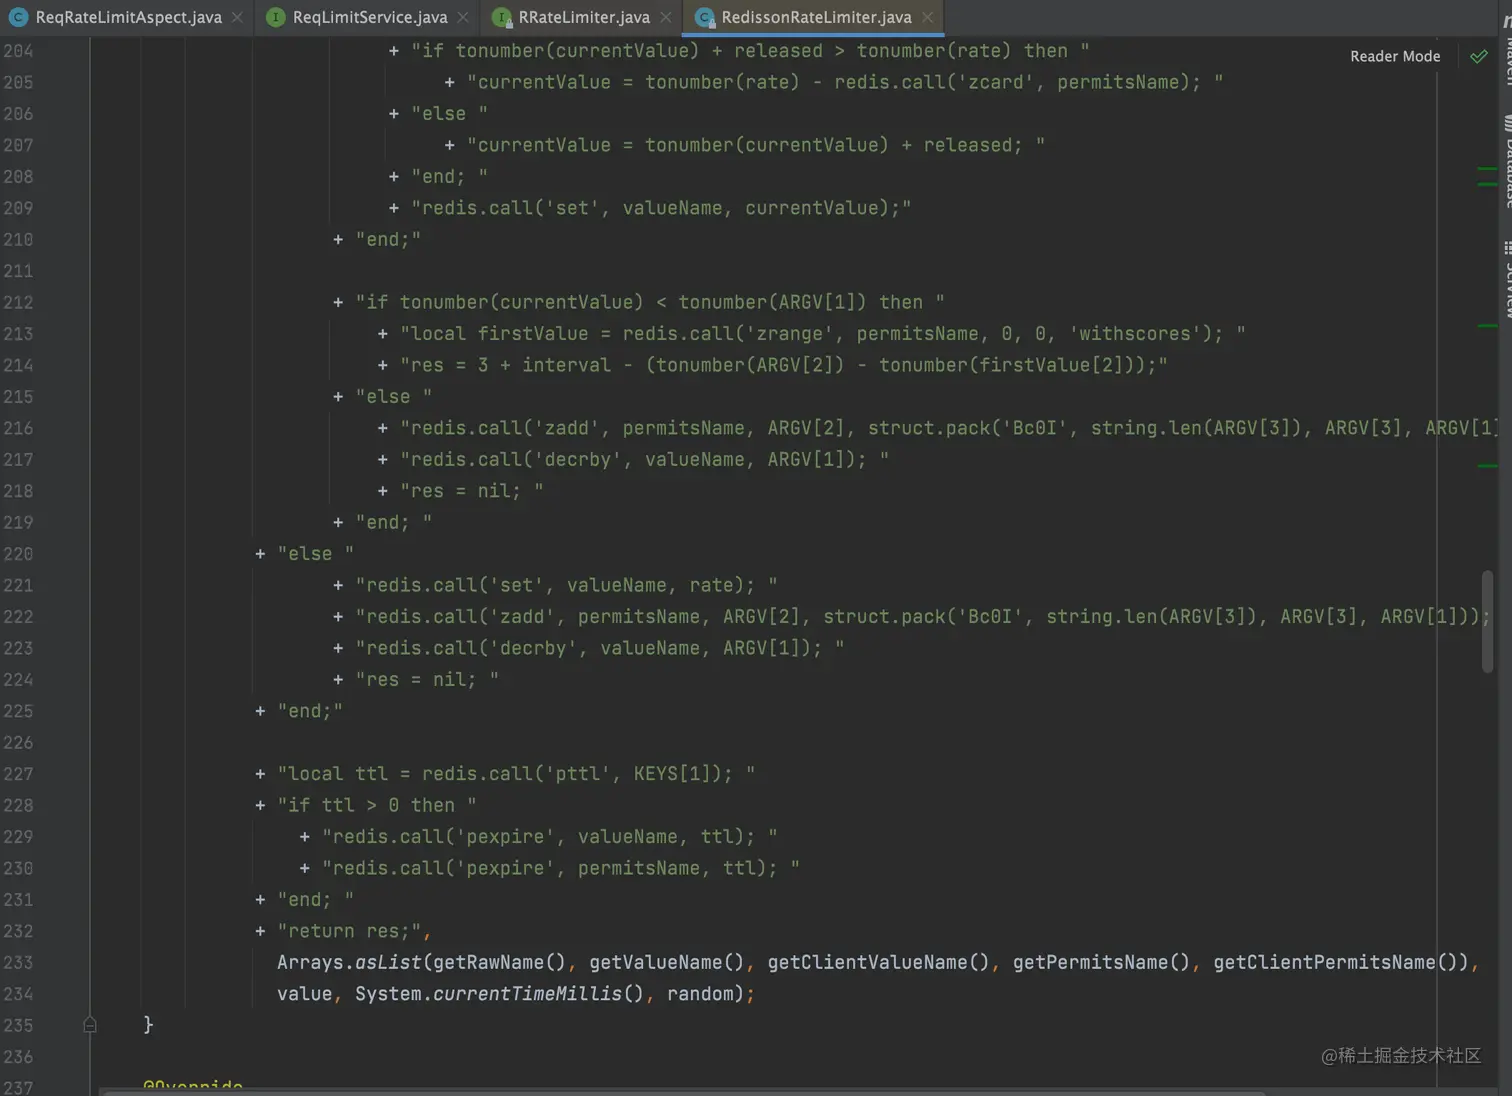
Task: Place cursor on getPermitsName() call
Action: (1102, 962)
